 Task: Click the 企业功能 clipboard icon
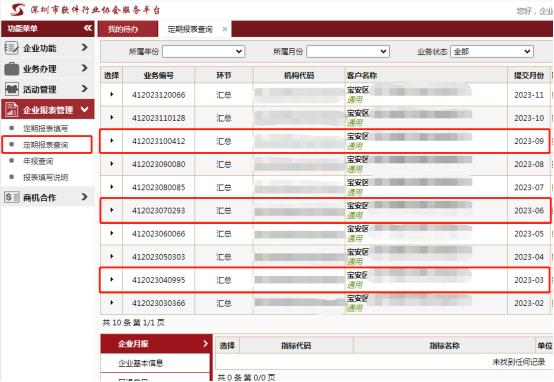tap(11, 48)
